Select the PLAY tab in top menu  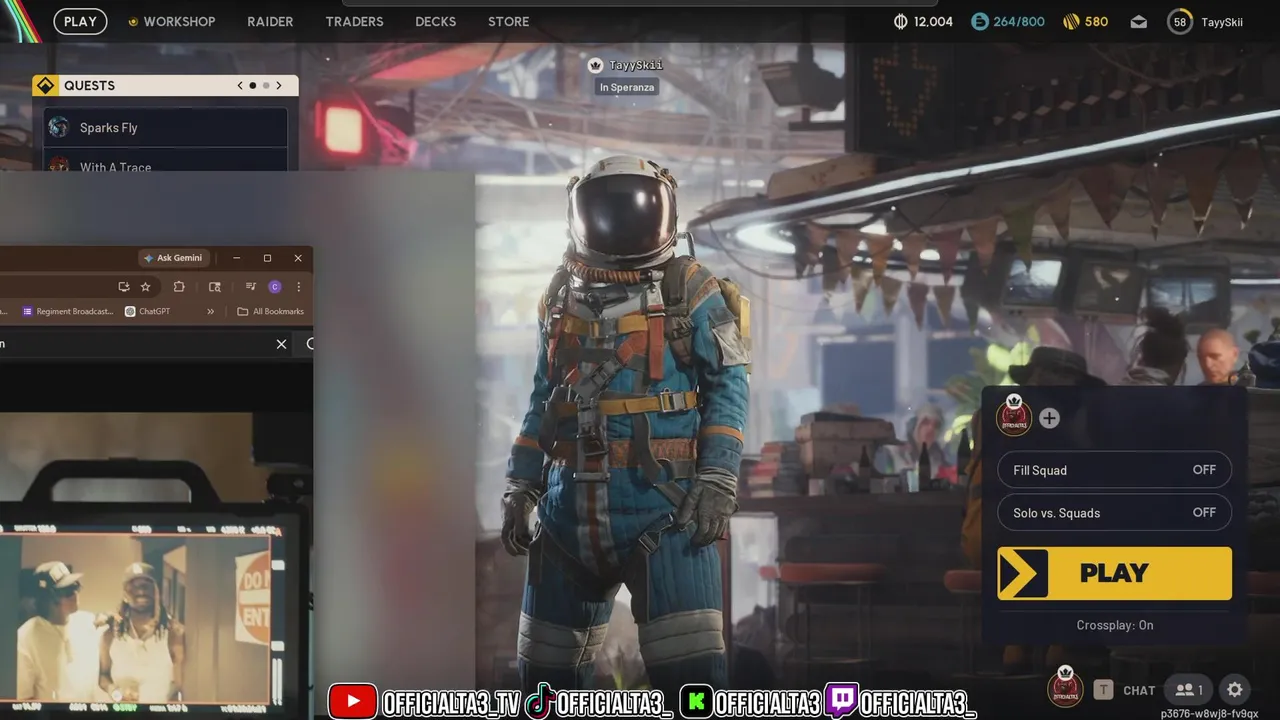(x=80, y=21)
